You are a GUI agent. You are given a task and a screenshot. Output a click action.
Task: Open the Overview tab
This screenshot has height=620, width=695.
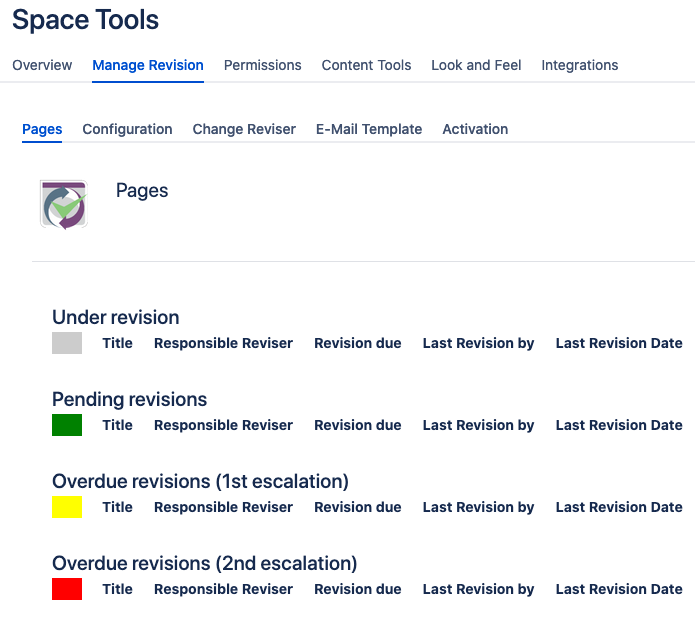[42, 65]
